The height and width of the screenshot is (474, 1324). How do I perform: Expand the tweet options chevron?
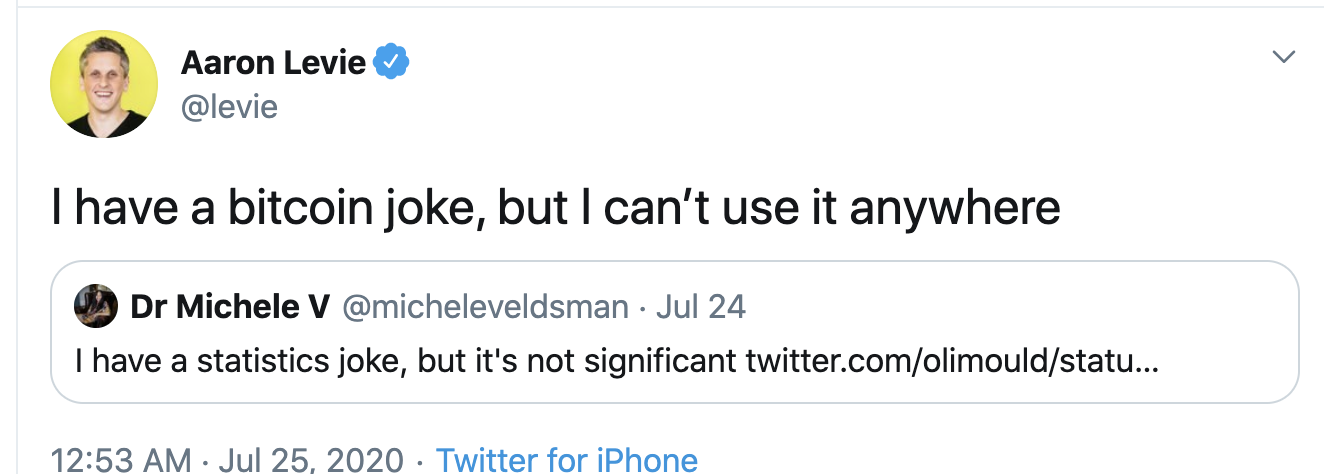click(x=1283, y=57)
